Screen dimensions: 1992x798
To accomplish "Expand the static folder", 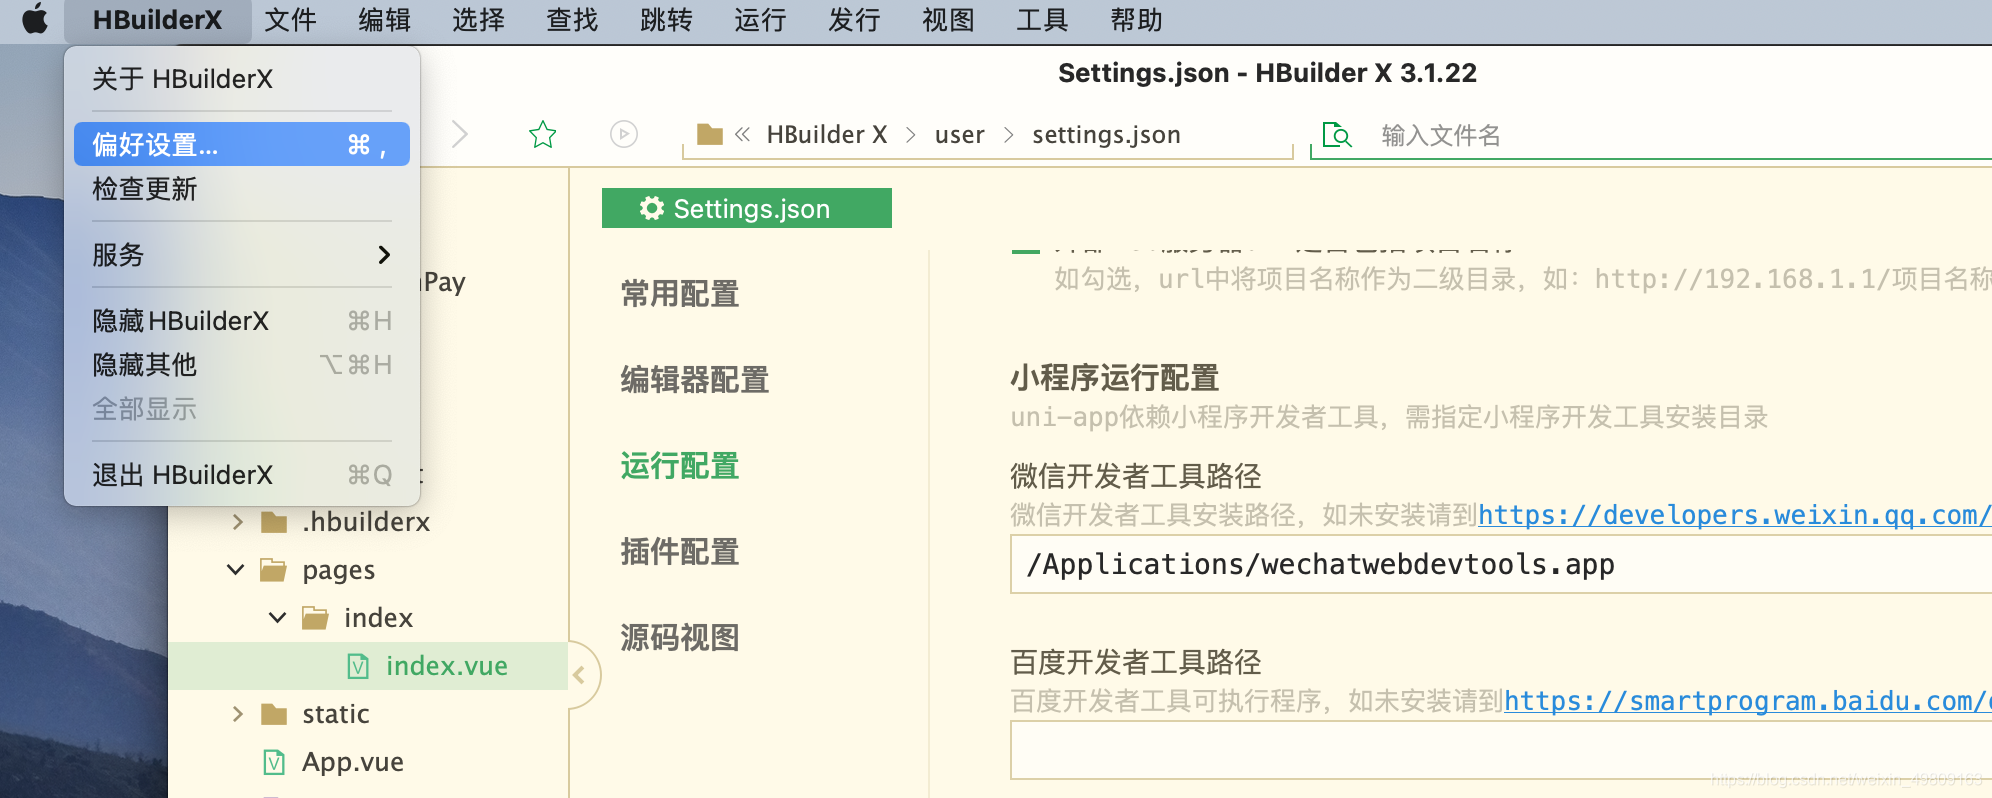I will click(x=237, y=714).
